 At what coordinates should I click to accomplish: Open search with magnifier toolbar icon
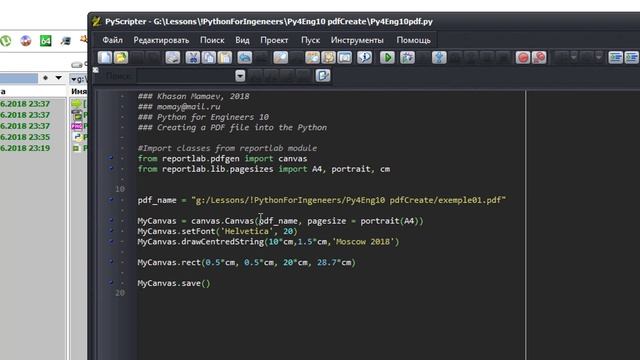point(280,58)
